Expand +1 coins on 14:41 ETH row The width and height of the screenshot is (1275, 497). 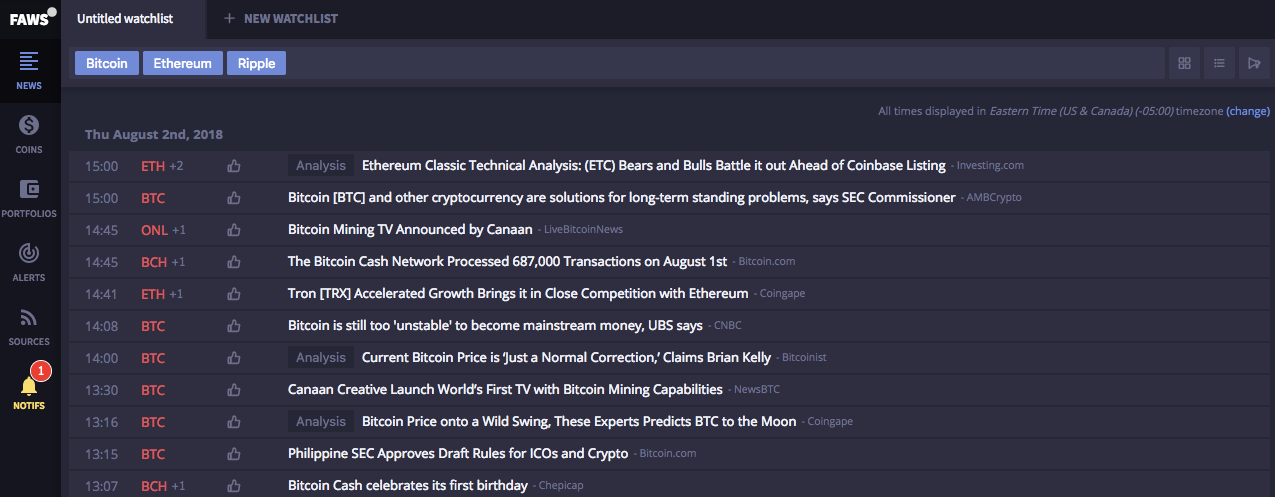[176, 294]
